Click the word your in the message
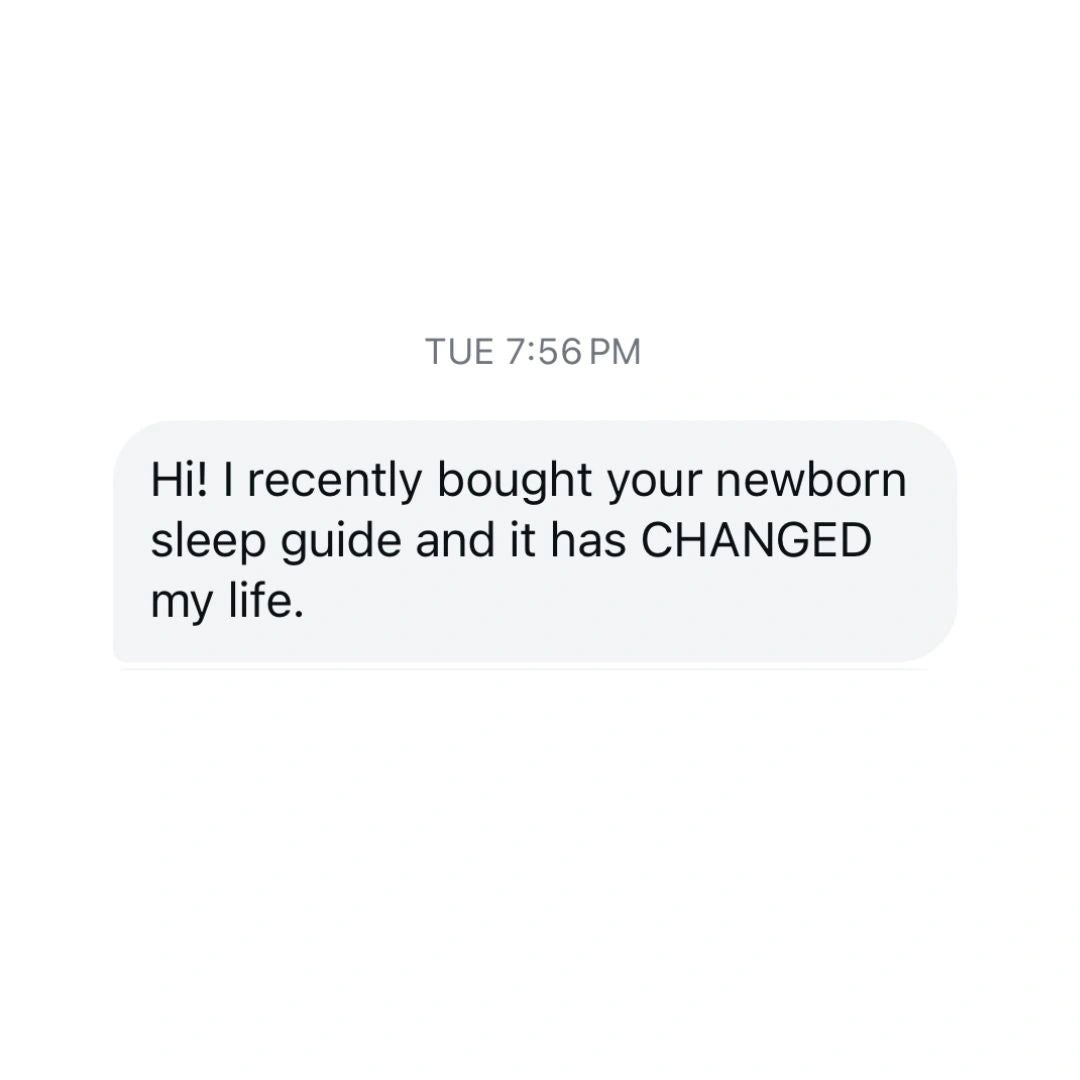The width and height of the screenshot is (1080, 1080). click(654, 482)
